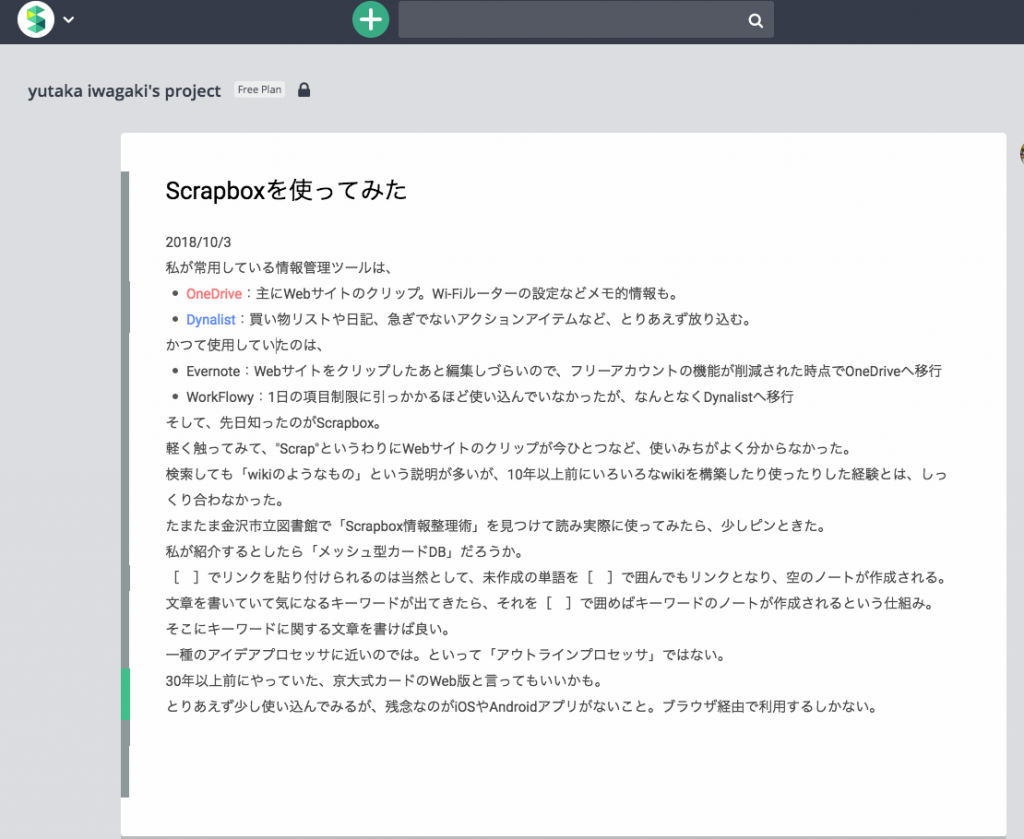Click the line mentioning '京大式カード'

(385, 680)
